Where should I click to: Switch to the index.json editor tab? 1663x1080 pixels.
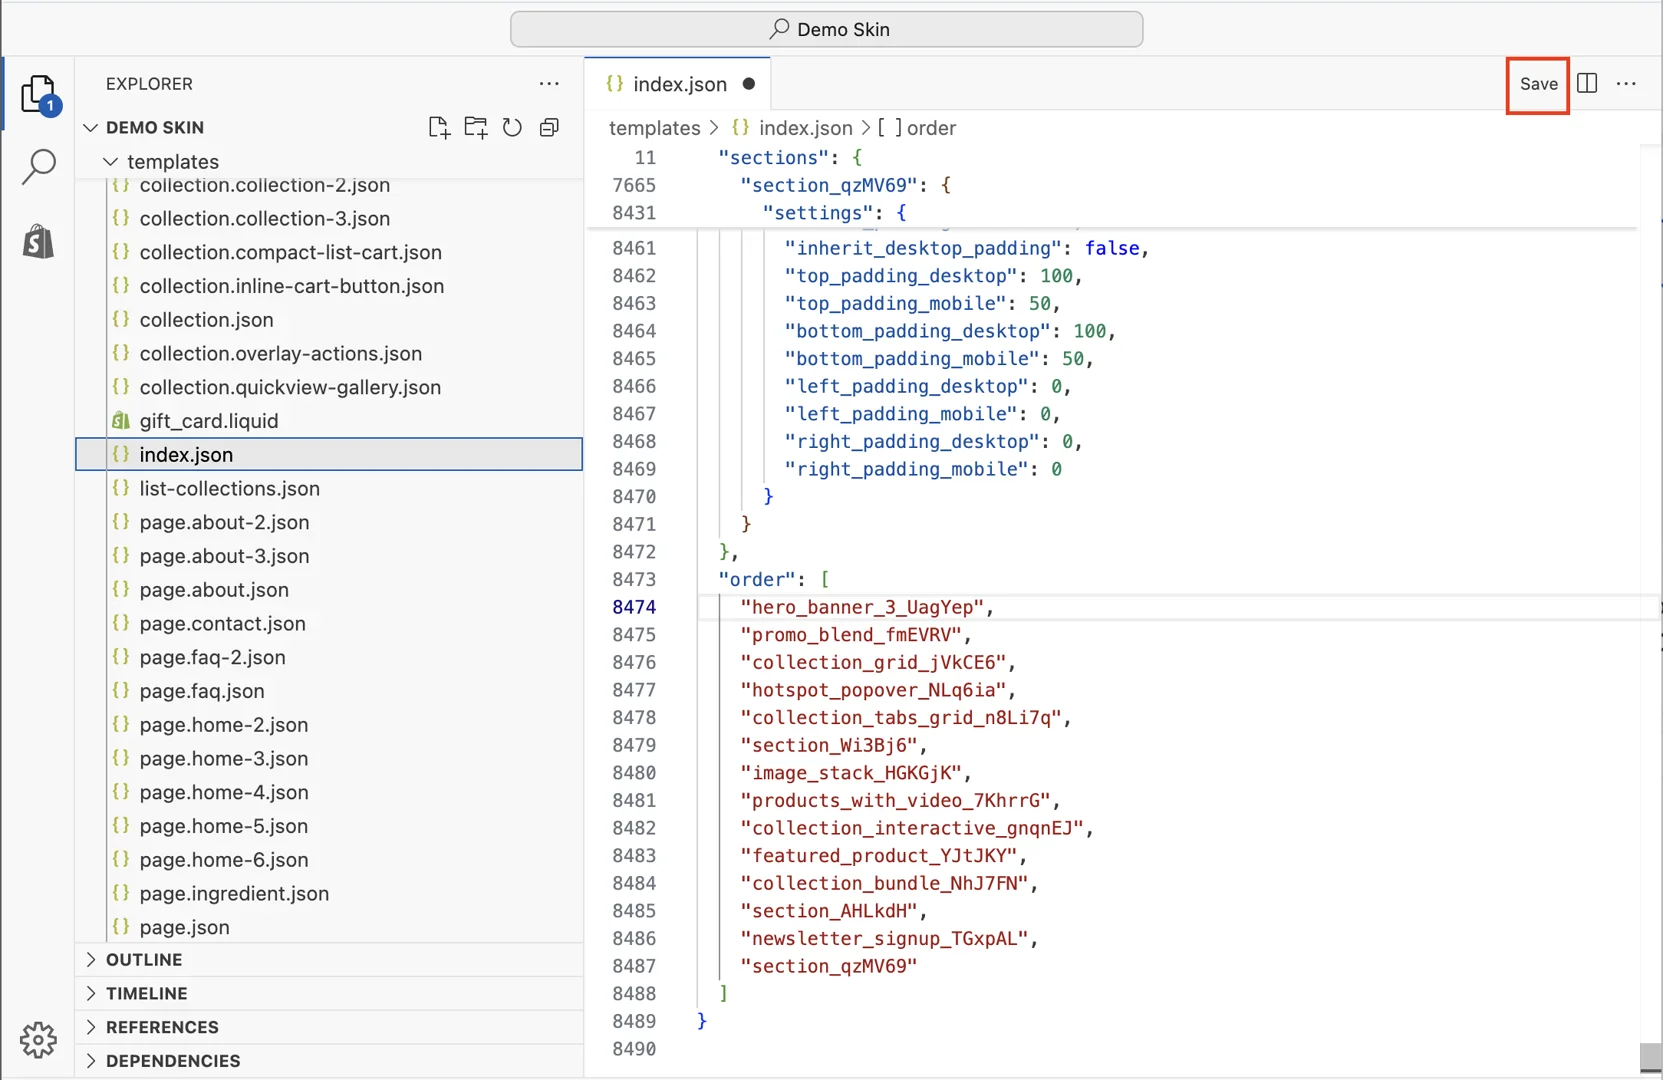pyautogui.click(x=678, y=84)
